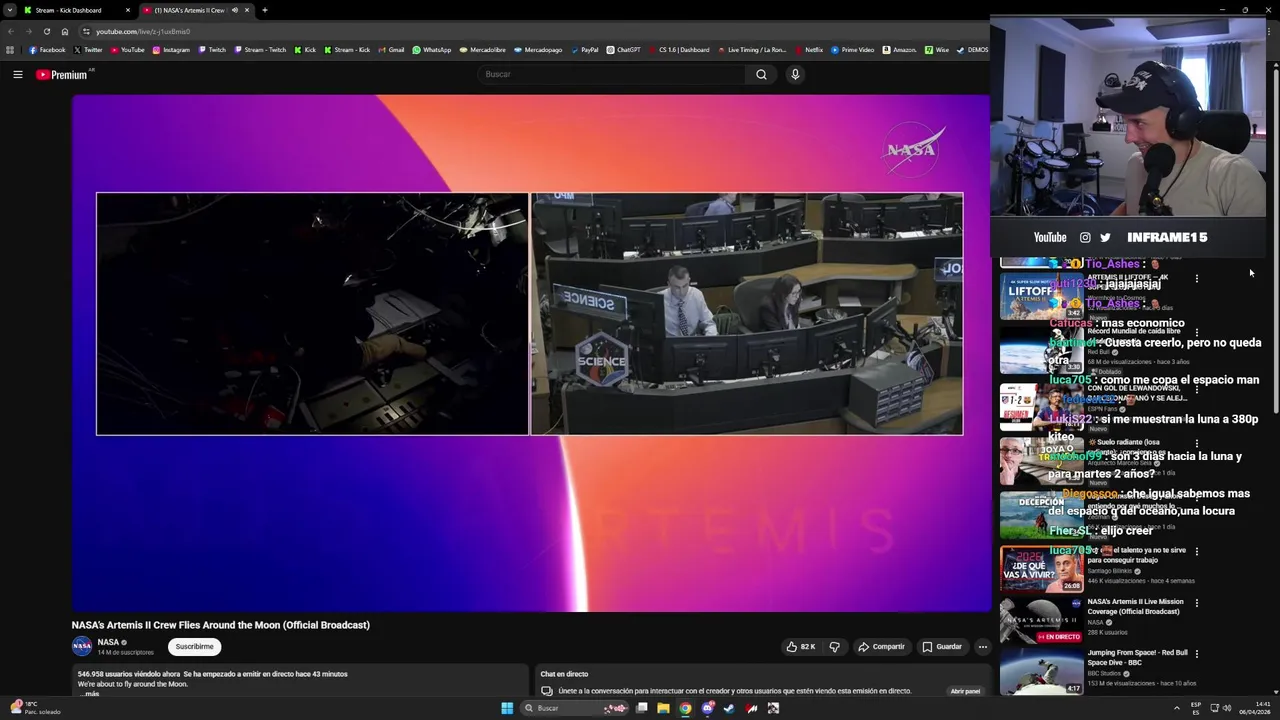This screenshot has height=720, width=1280.
Task: Open Discord from the taskbar
Action: coord(707,708)
